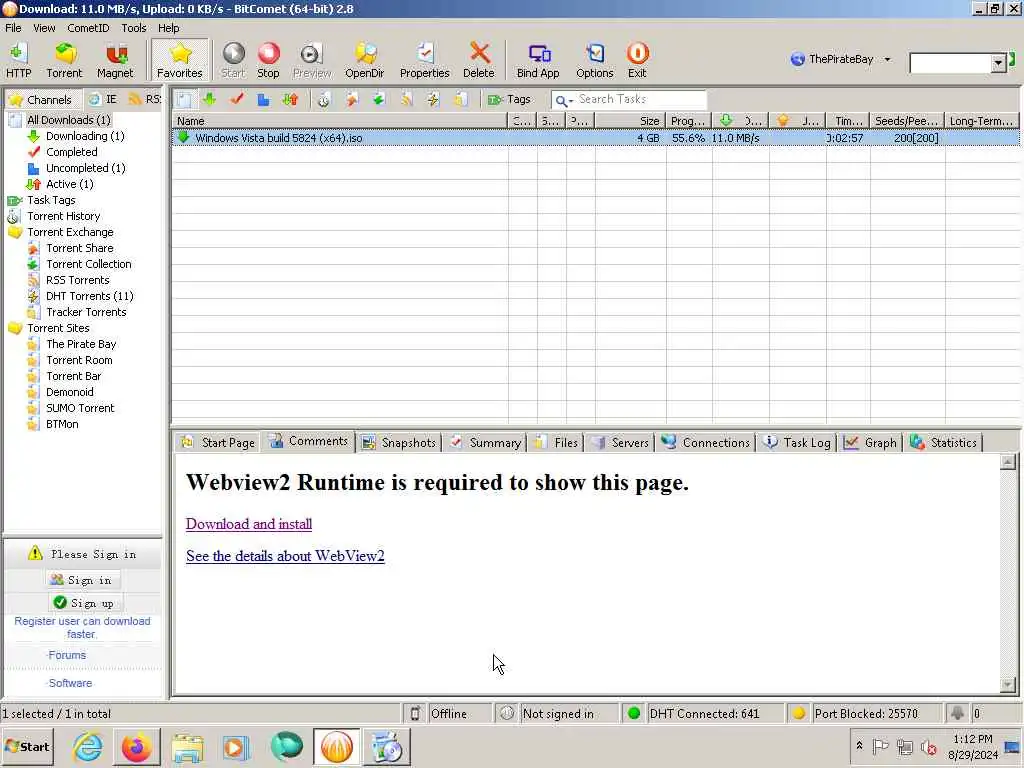Switch to the Connections tab
Image resolution: width=1024 pixels, height=768 pixels.
(705, 442)
